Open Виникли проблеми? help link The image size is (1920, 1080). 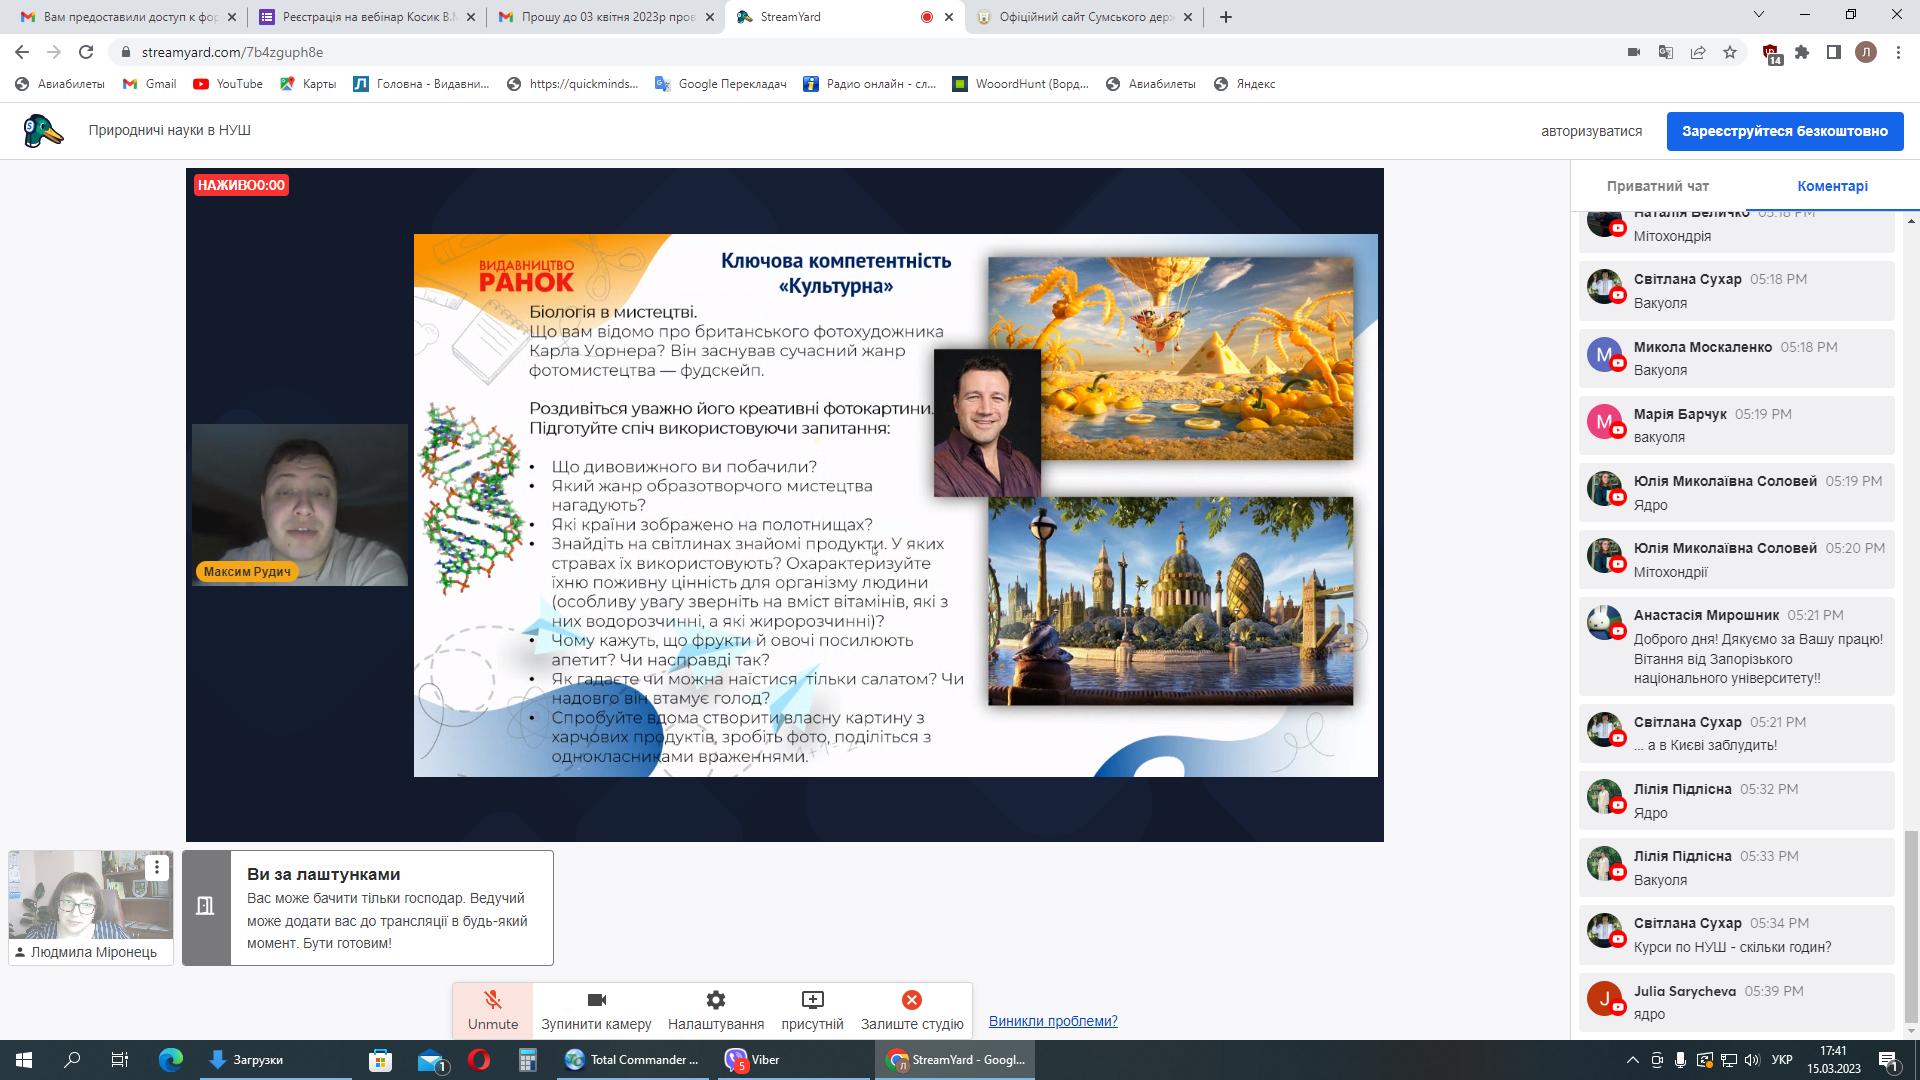(x=1053, y=1021)
